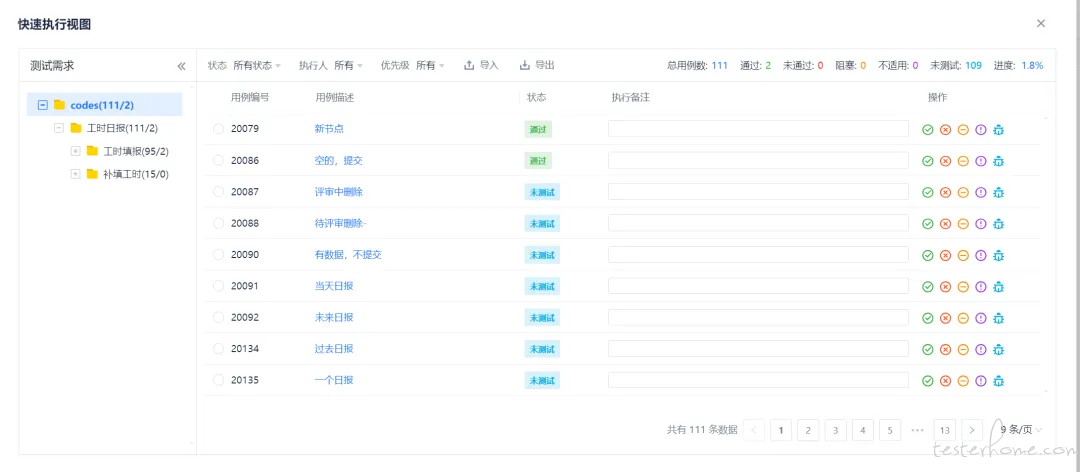Screen dimensions: 1080x472
Task: Mark case 20090 as blocked with orange minus
Action: point(964,255)
